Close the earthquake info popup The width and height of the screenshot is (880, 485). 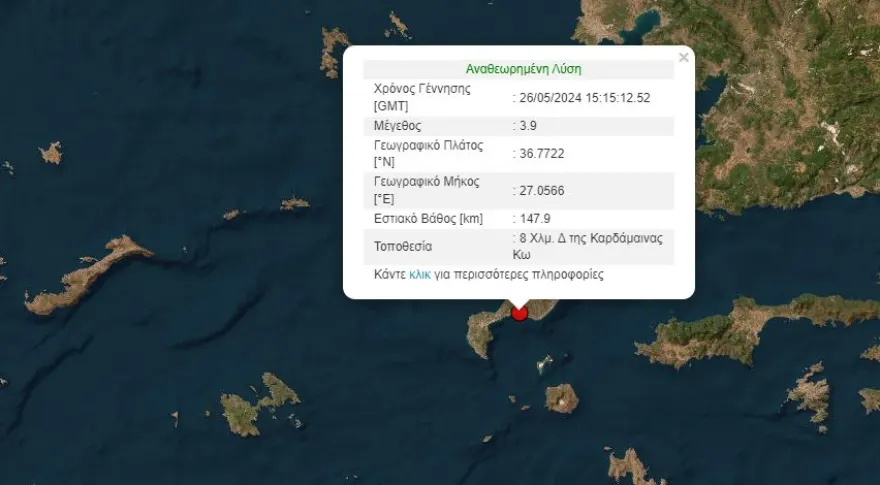[x=683, y=58]
